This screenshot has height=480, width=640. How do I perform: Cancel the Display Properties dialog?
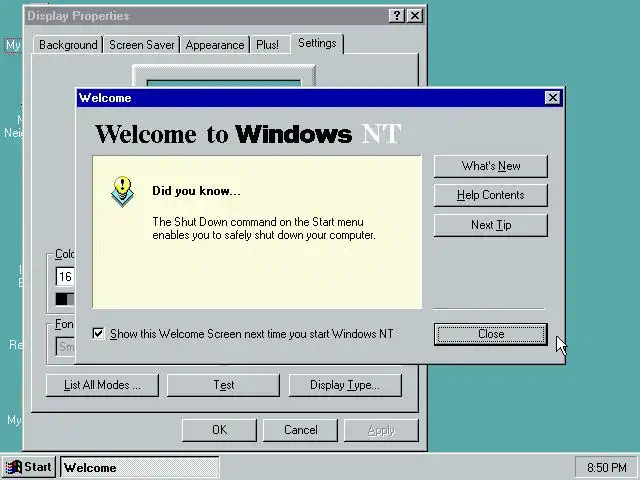300,430
